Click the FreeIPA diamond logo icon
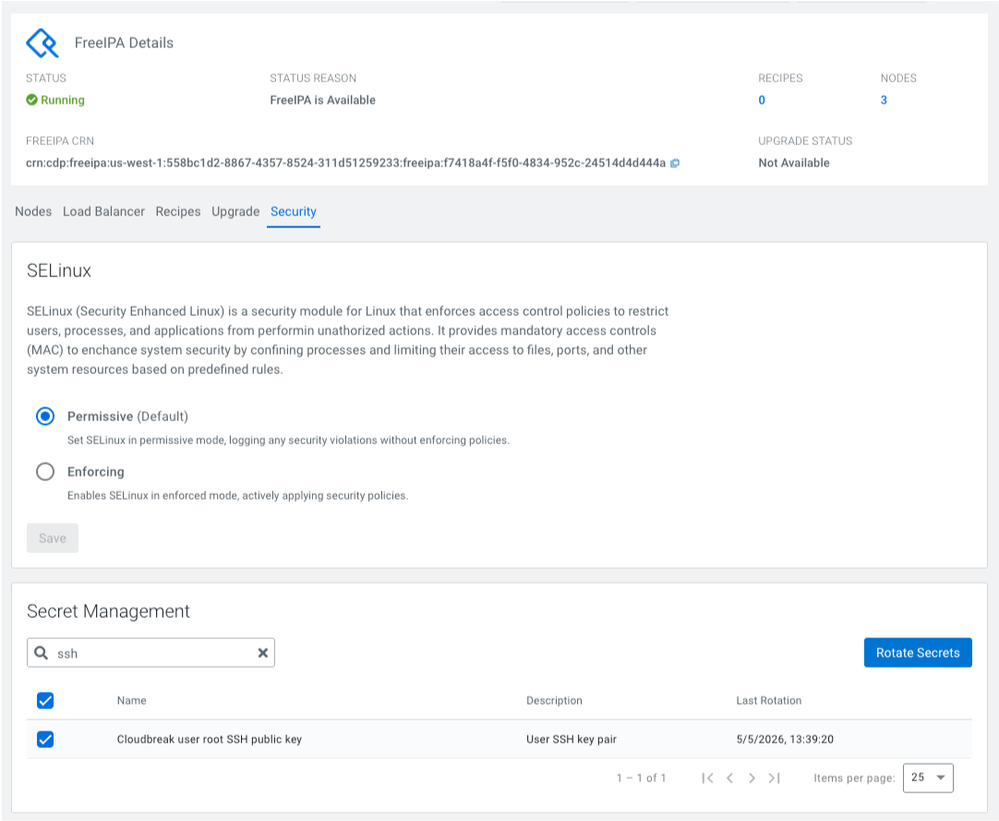This screenshot has width=999, height=821. [x=42, y=43]
